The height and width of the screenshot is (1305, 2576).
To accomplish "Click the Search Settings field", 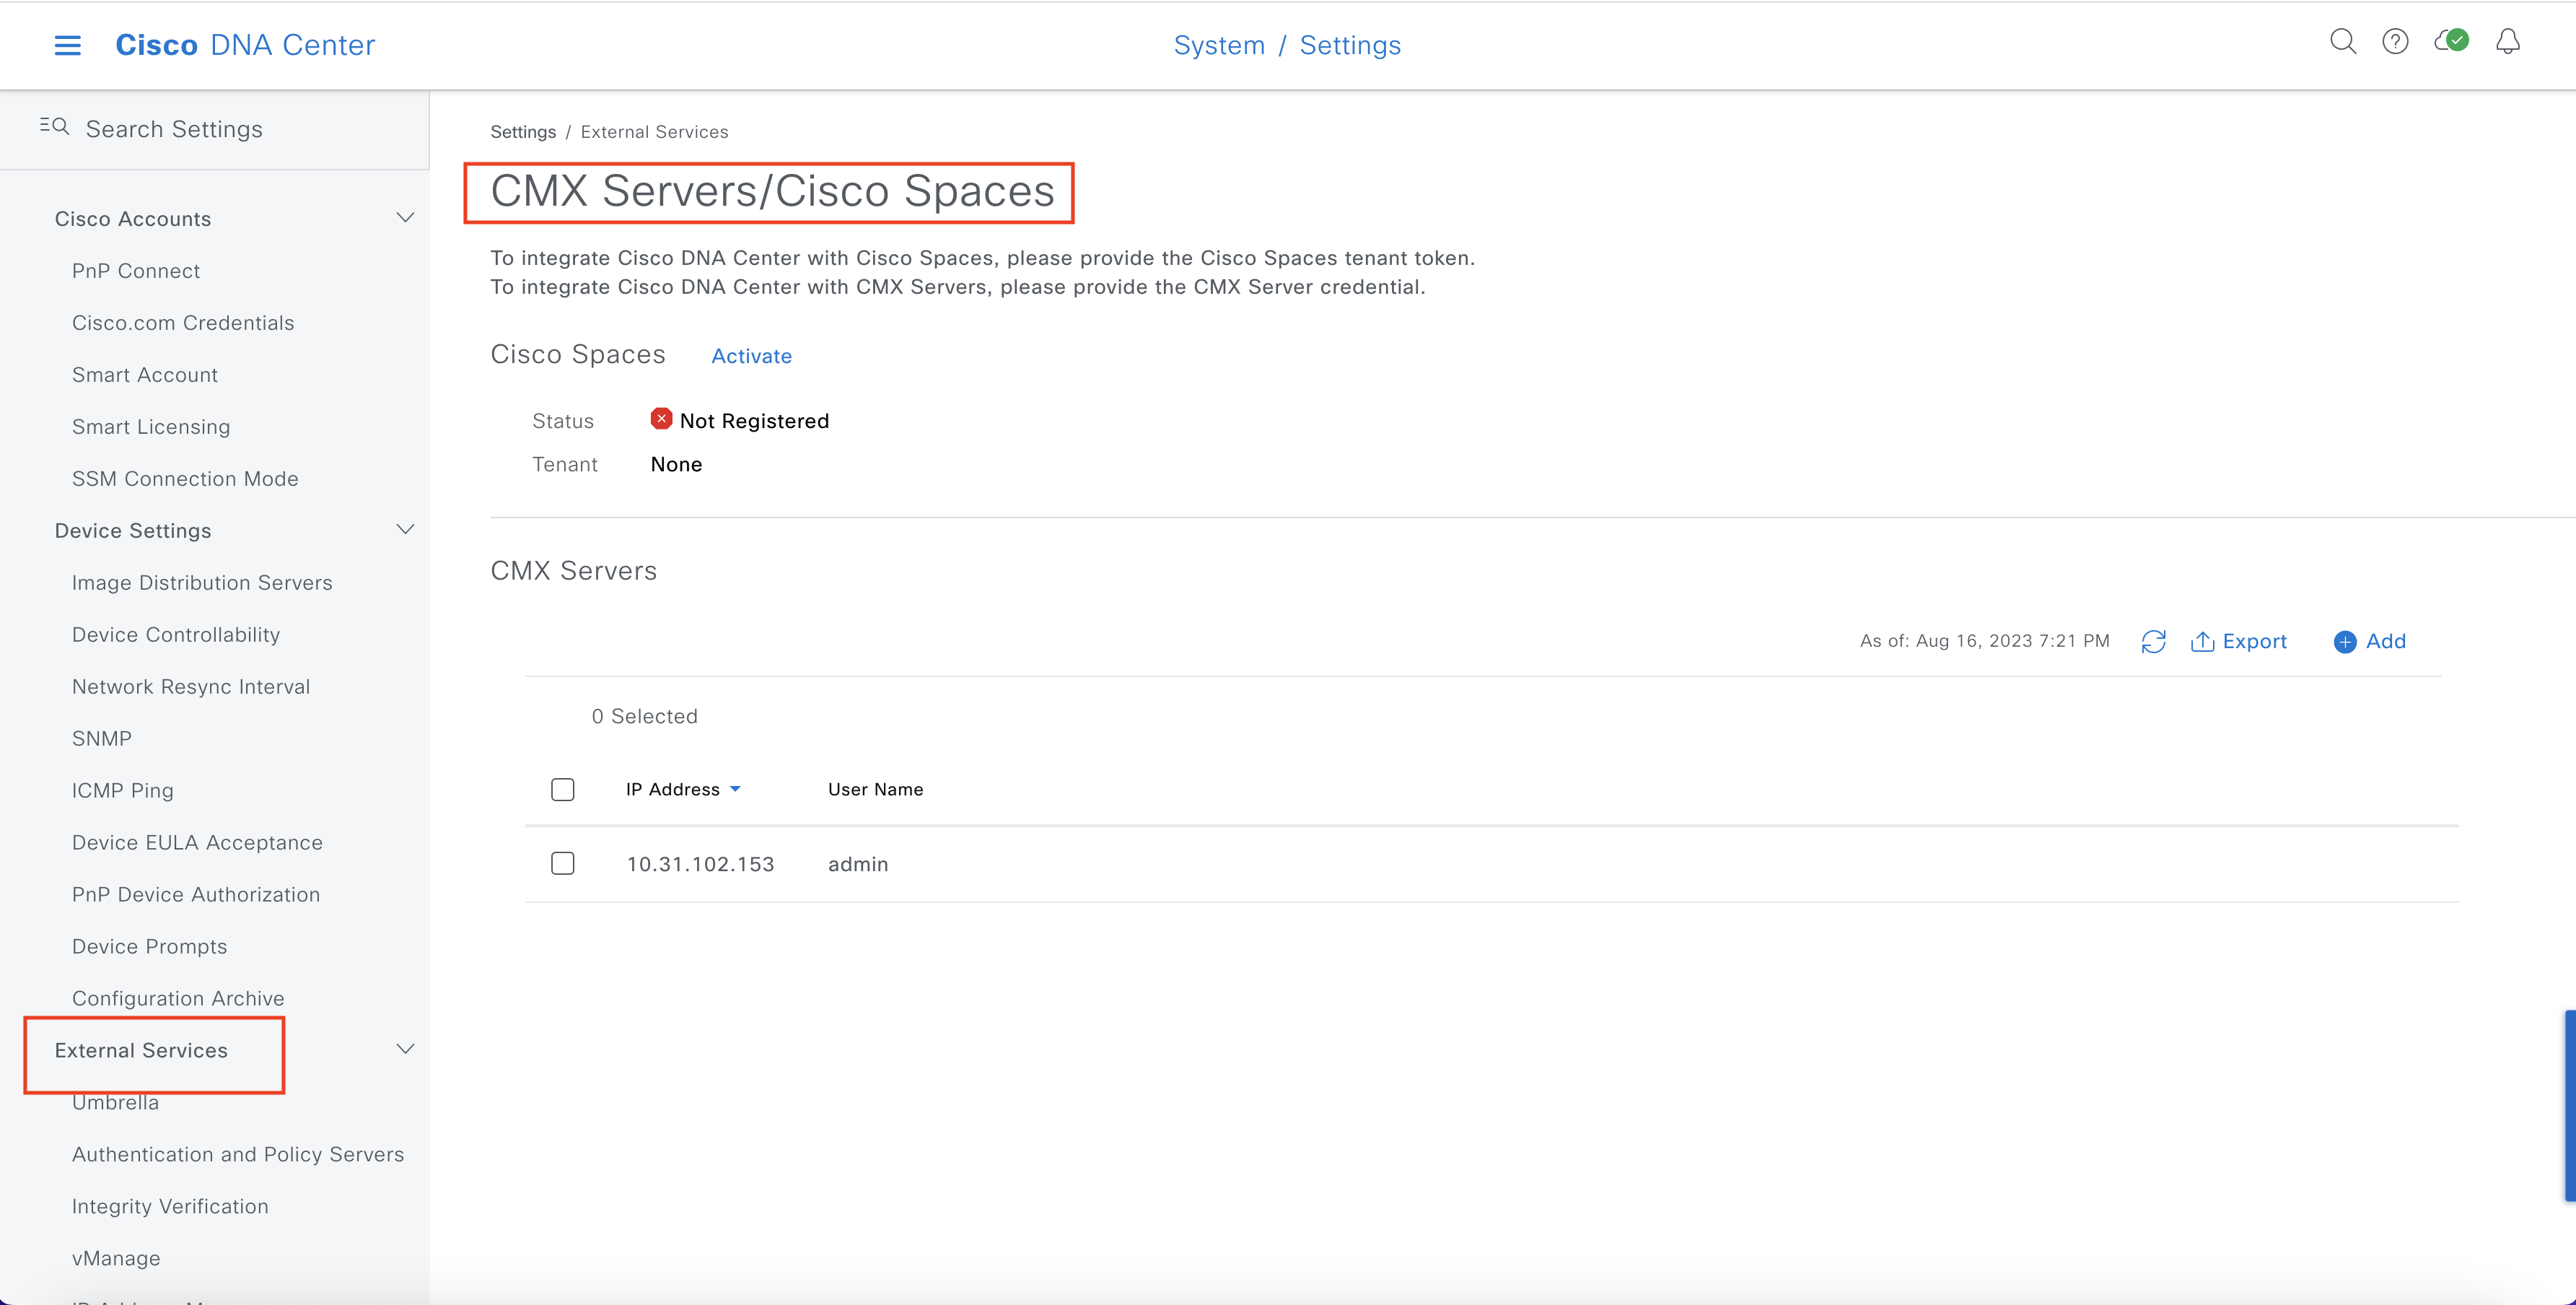I will pyautogui.click(x=174, y=129).
